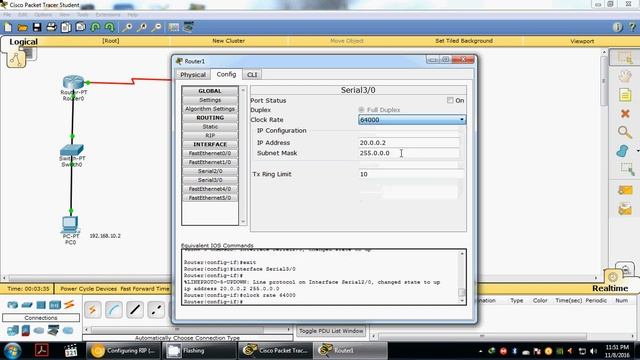640x360 pixels.
Task: Open the drawing palette icon
Action: tap(173, 27)
